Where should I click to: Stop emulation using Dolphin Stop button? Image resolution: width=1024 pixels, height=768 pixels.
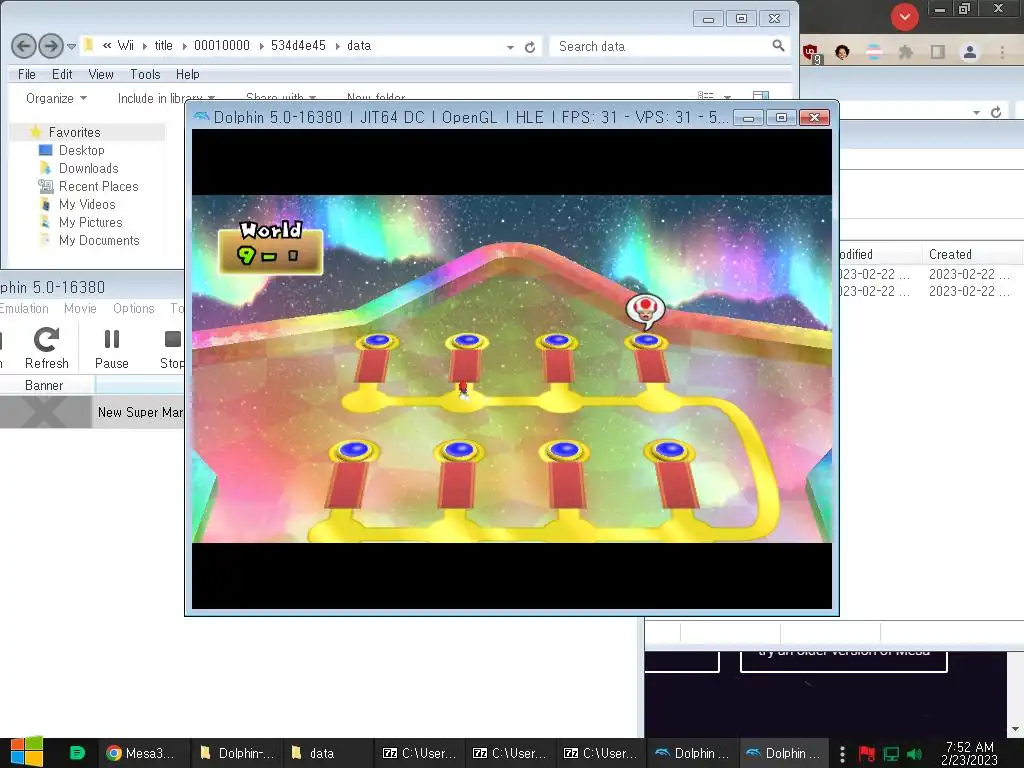click(x=172, y=349)
